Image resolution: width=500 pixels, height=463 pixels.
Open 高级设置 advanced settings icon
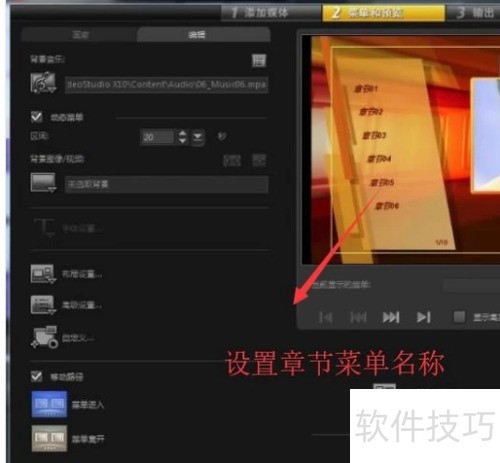43,305
